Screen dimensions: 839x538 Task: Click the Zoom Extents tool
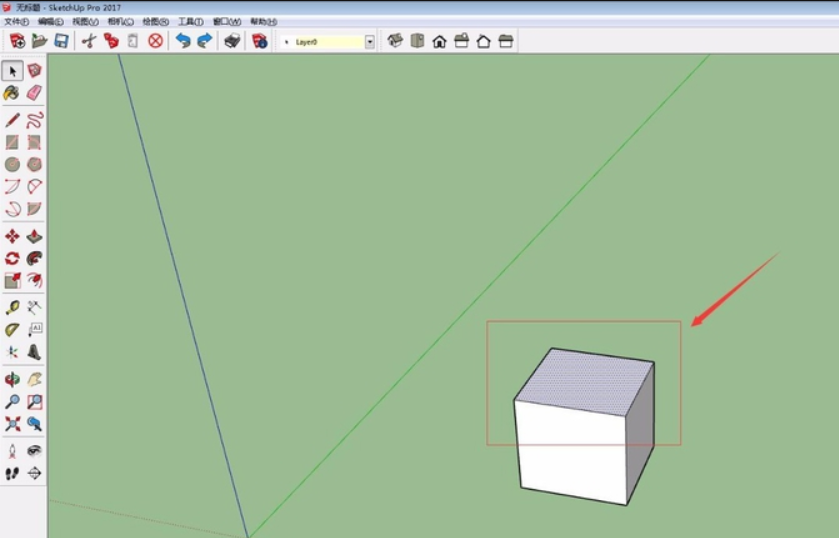(12, 424)
